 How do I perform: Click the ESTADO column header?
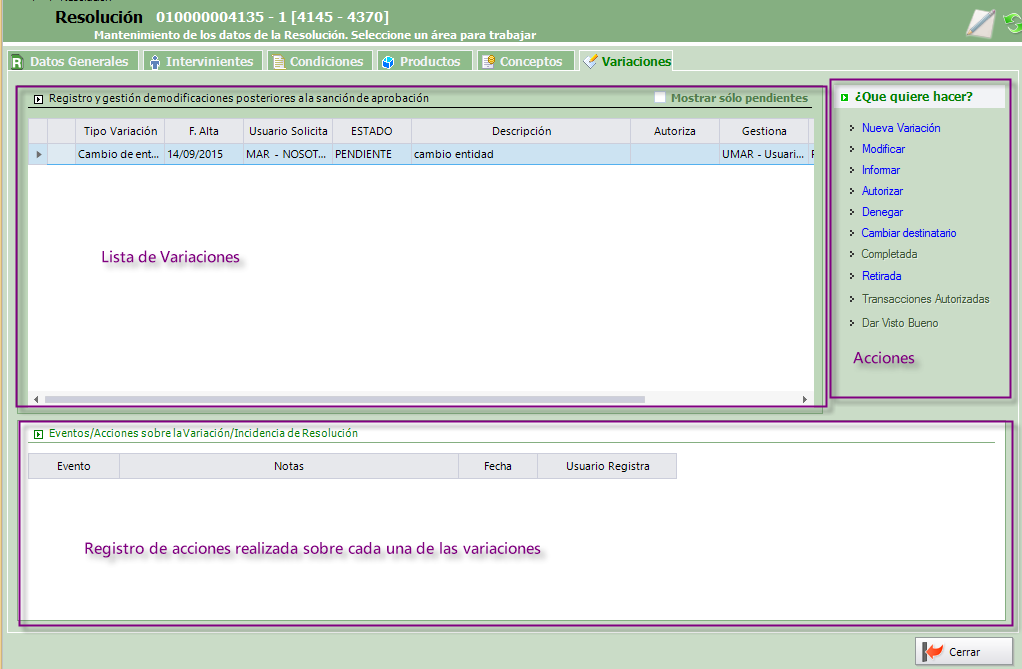(372, 131)
